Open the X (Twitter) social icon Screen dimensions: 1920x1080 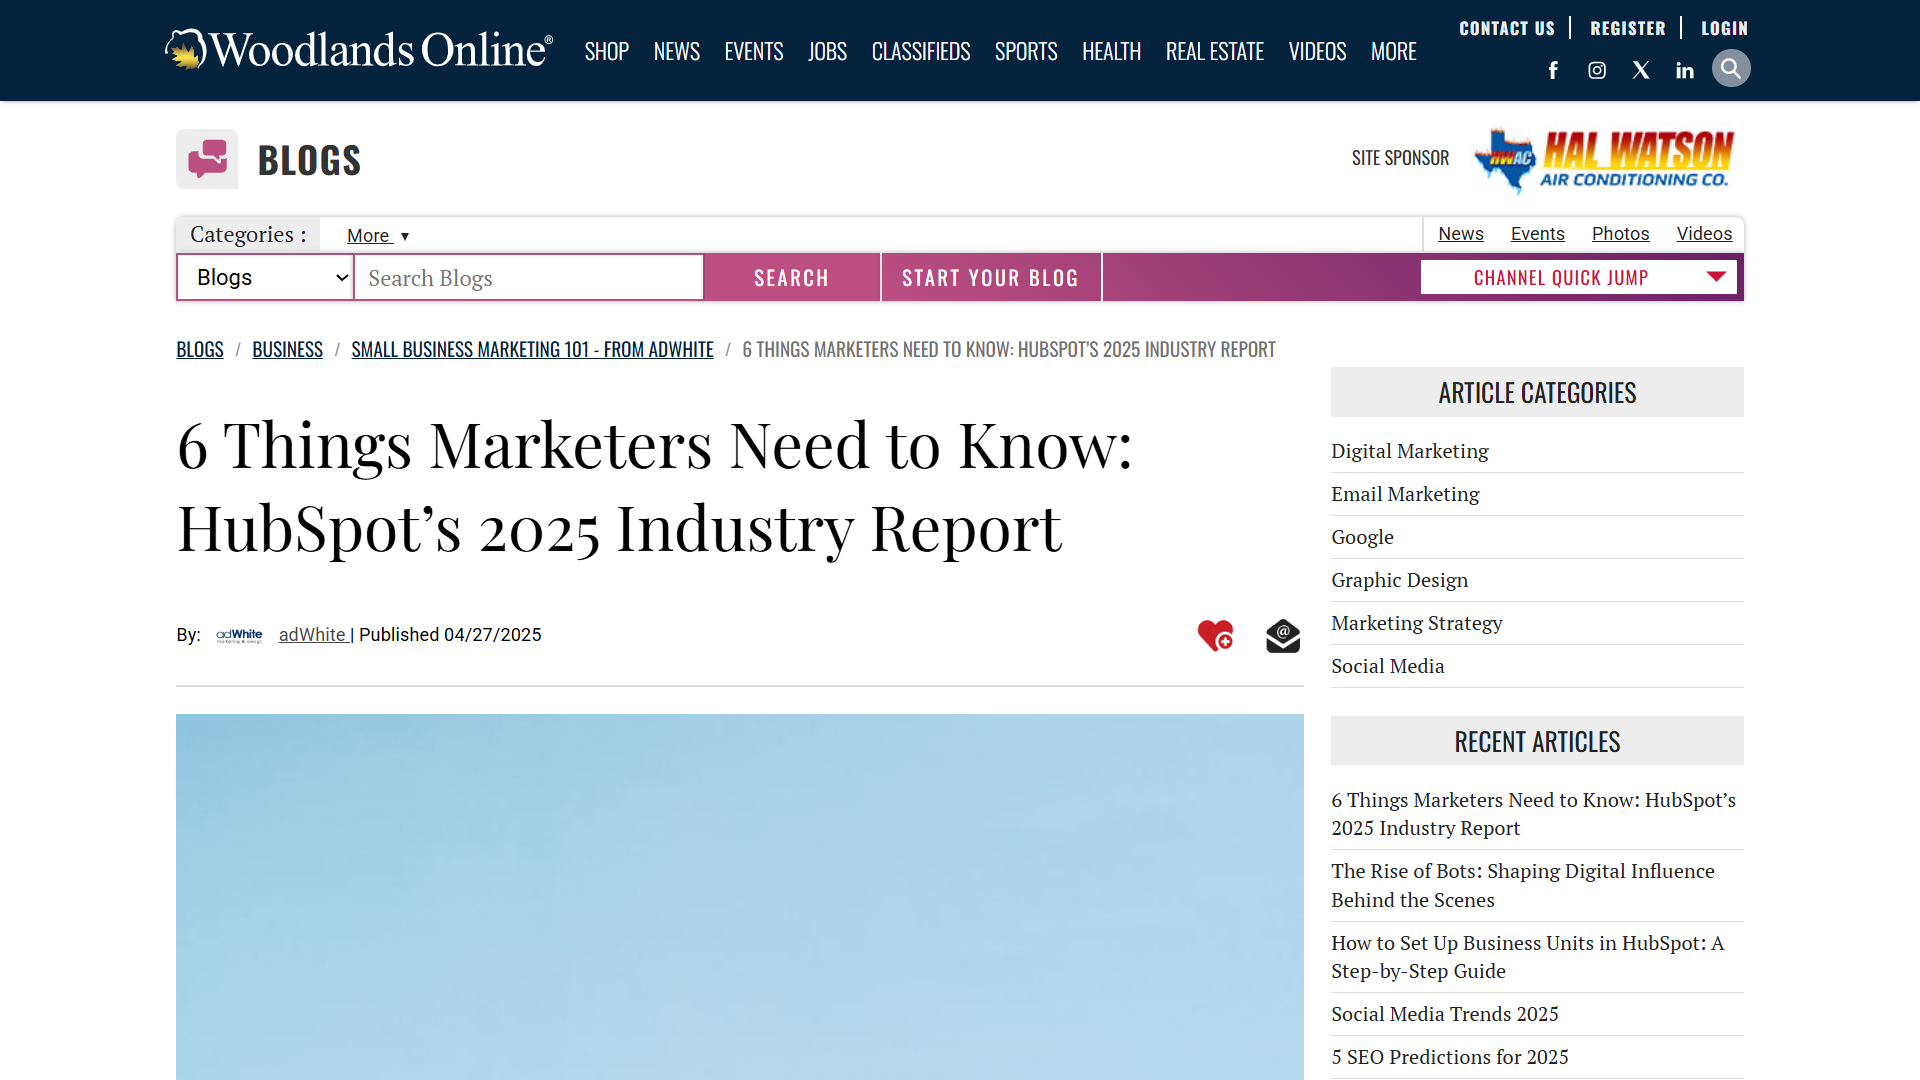[x=1641, y=70]
